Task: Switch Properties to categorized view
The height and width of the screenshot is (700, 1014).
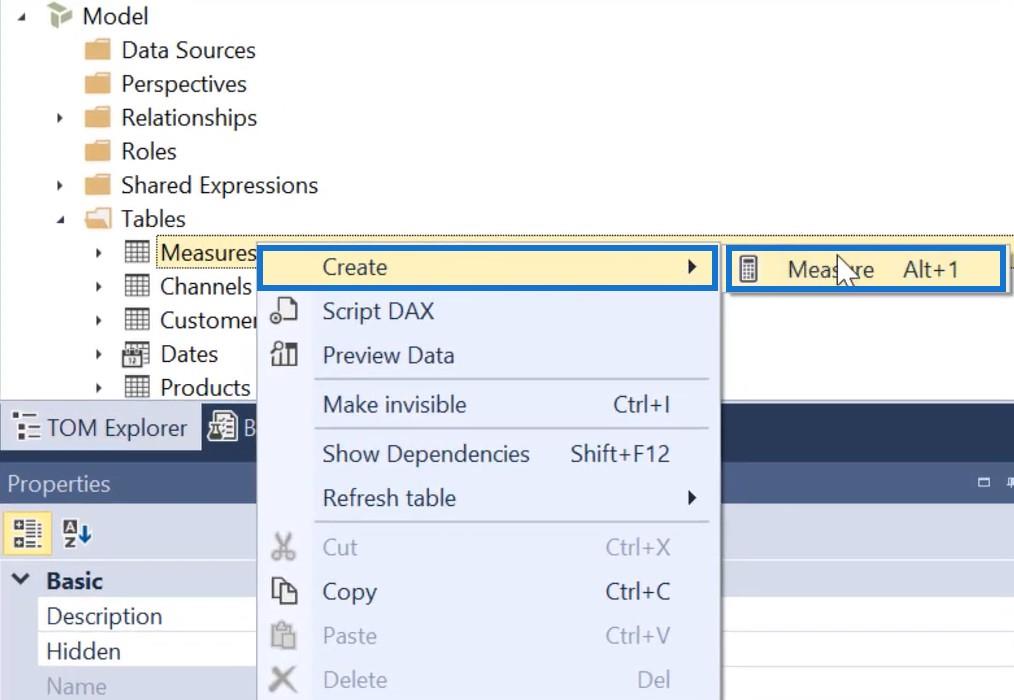Action: [27, 534]
